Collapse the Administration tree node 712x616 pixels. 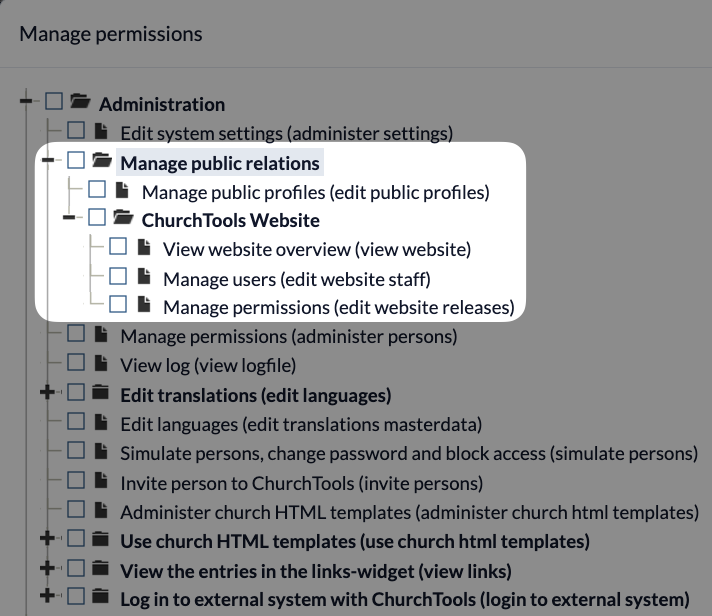point(27,101)
